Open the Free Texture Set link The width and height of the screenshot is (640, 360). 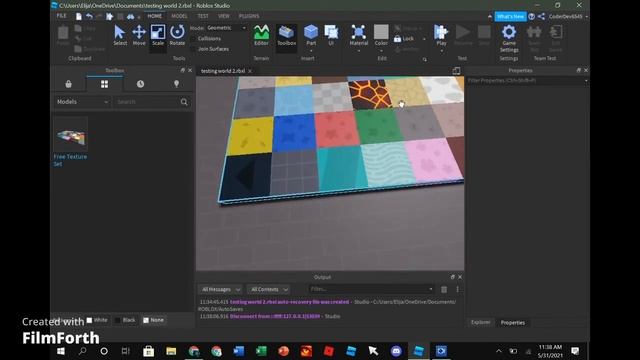click(70, 160)
